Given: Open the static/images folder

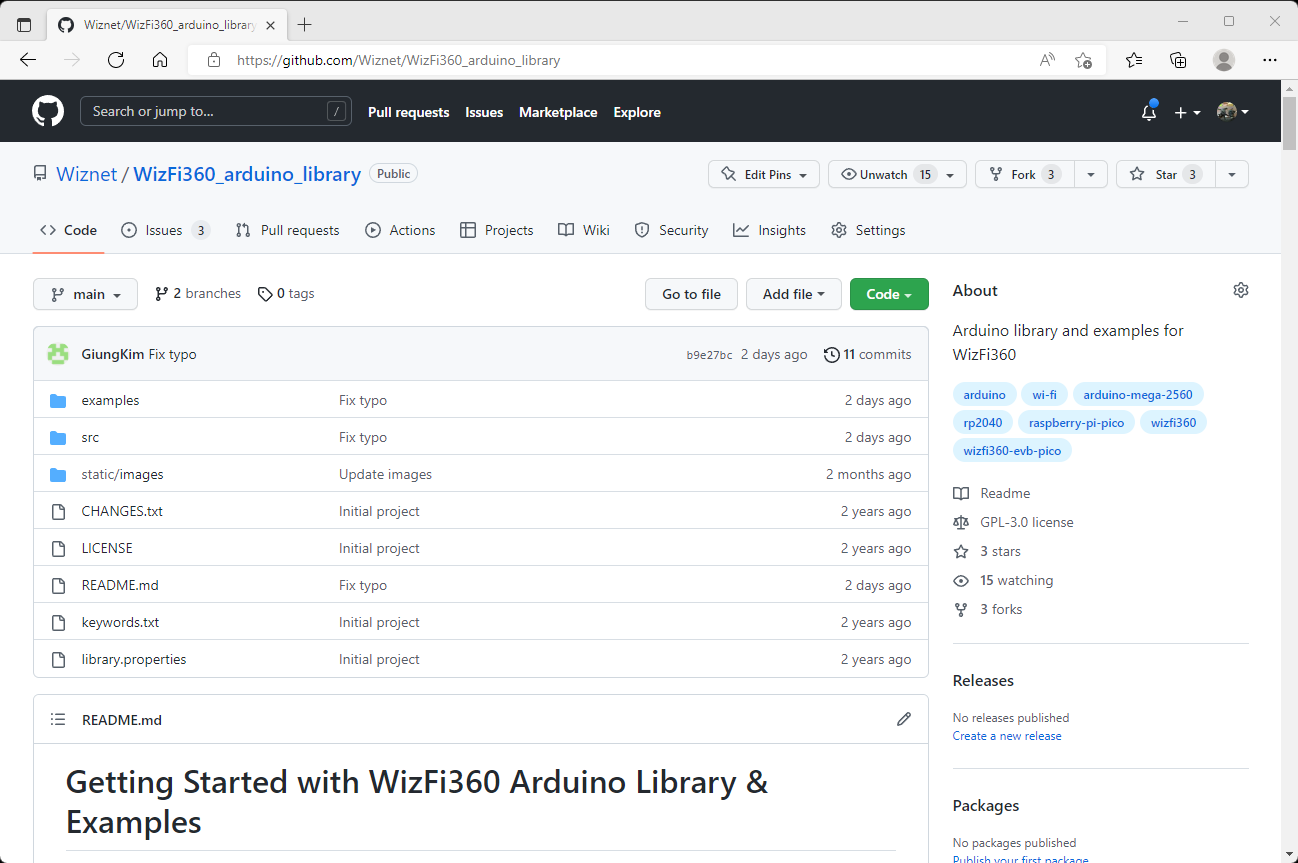Looking at the screenshot, I should (122, 474).
